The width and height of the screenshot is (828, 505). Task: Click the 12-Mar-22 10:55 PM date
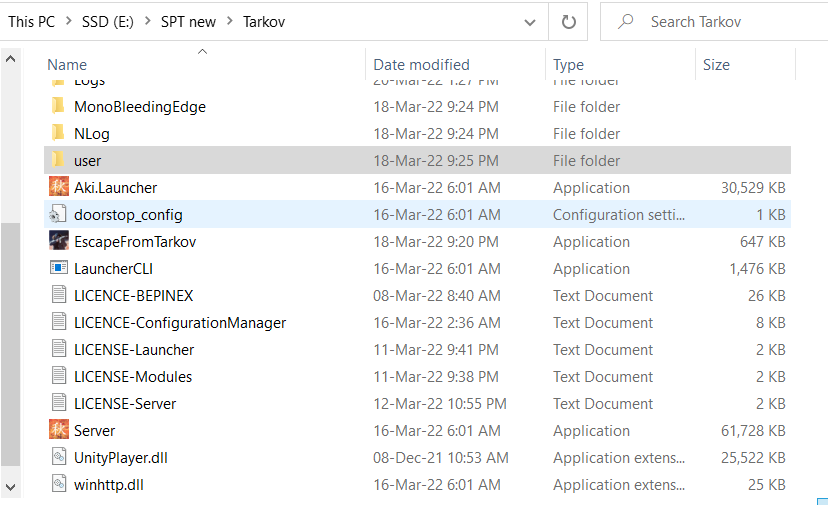[x=440, y=403]
